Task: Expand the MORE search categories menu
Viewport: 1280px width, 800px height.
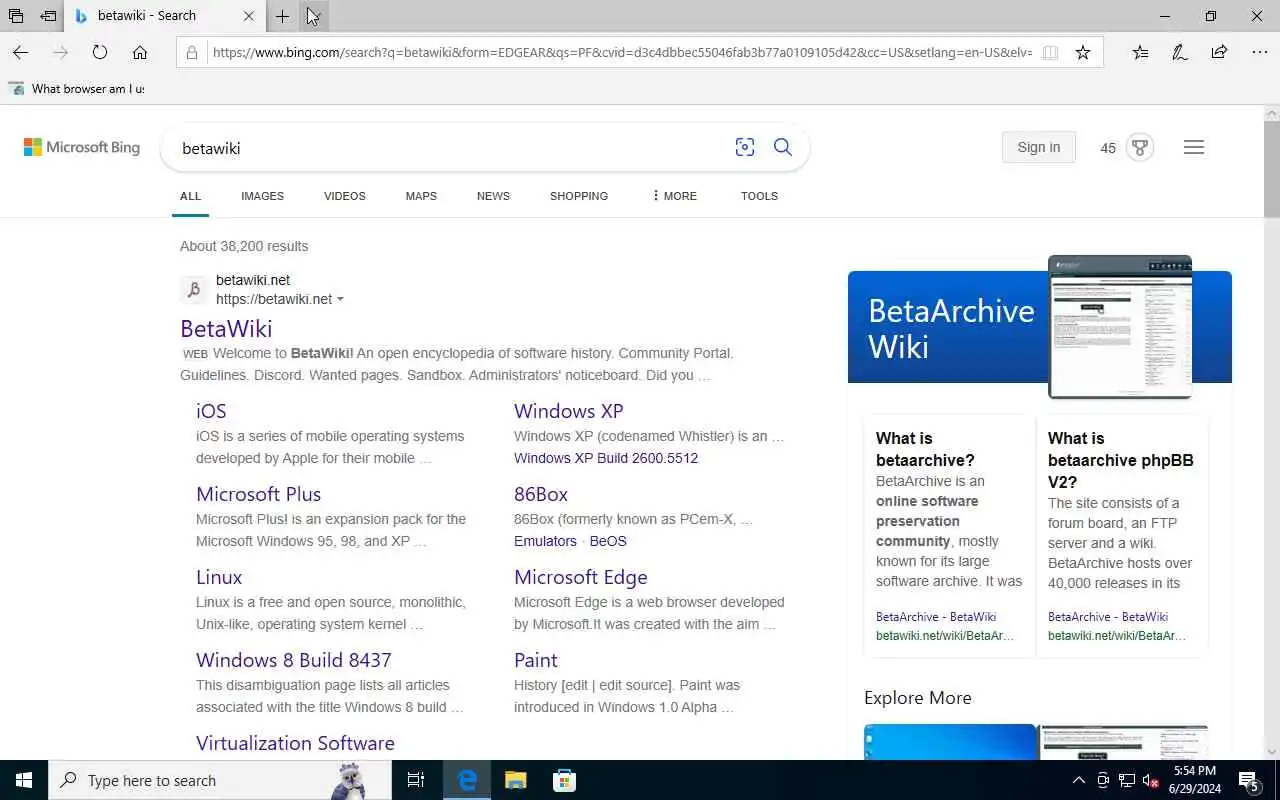Action: coord(674,196)
